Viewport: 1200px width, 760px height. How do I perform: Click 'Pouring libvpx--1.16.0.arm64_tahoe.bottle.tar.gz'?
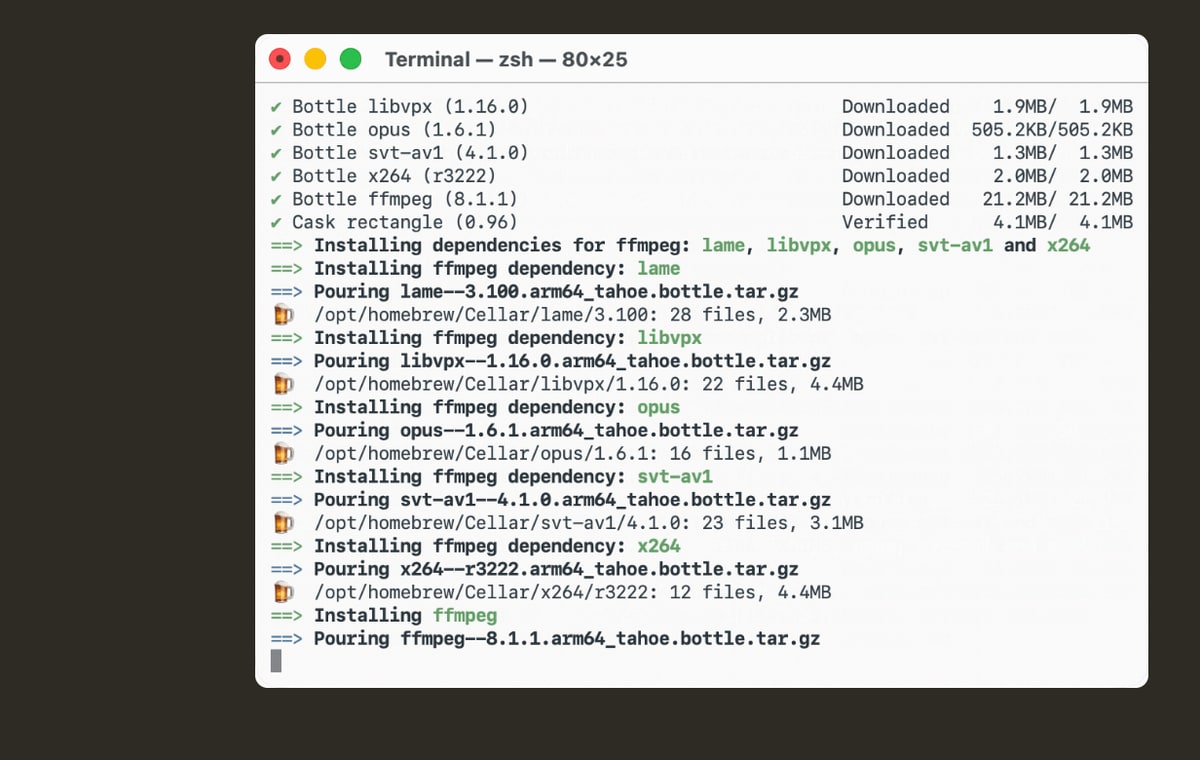click(x=572, y=361)
